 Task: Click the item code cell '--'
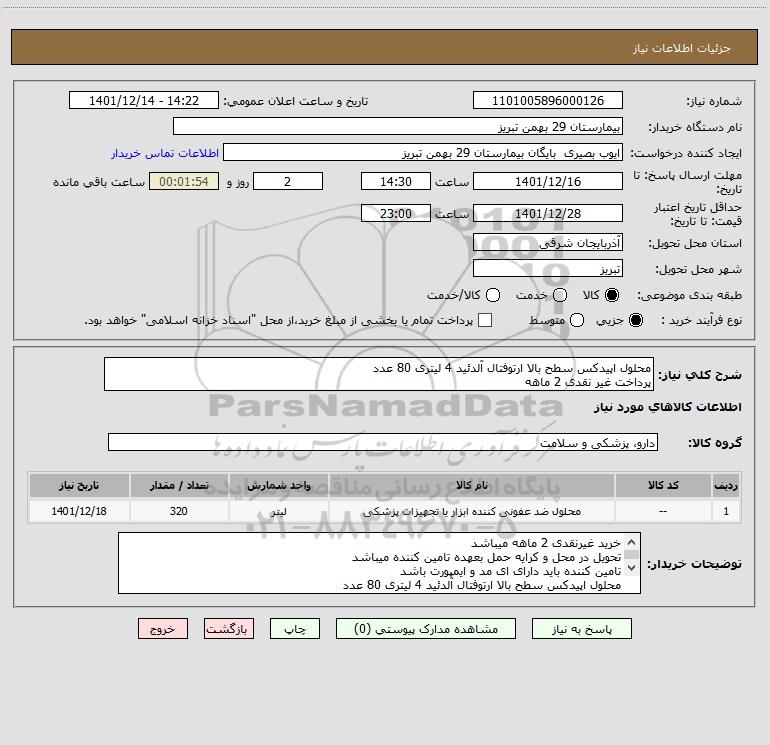click(x=663, y=511)
